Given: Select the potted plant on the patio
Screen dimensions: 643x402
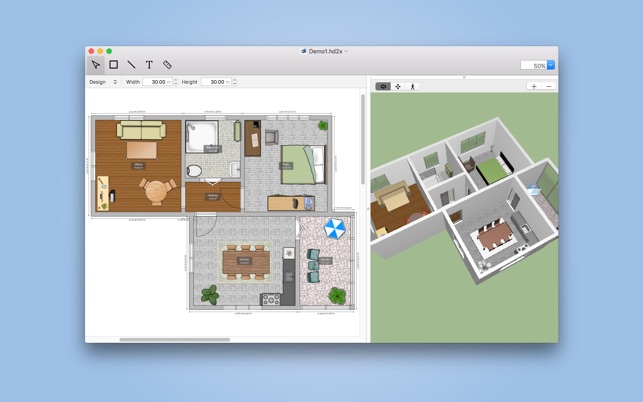Looking at the screenshot, I should point(337,295).
